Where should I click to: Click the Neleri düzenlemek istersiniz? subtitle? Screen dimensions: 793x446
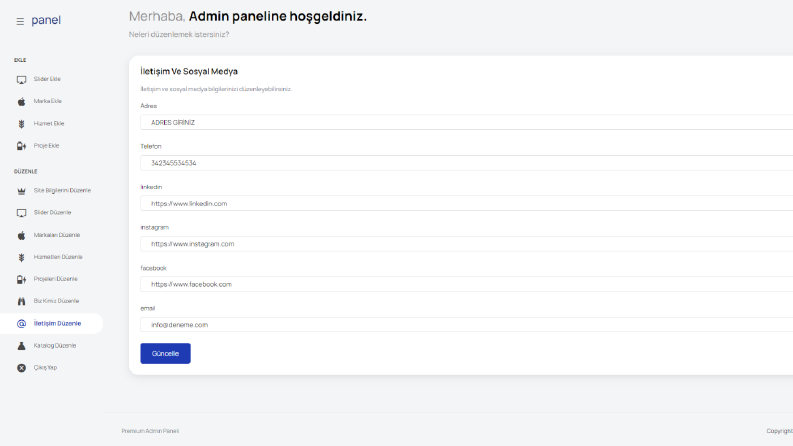click(x=179, y=34)
